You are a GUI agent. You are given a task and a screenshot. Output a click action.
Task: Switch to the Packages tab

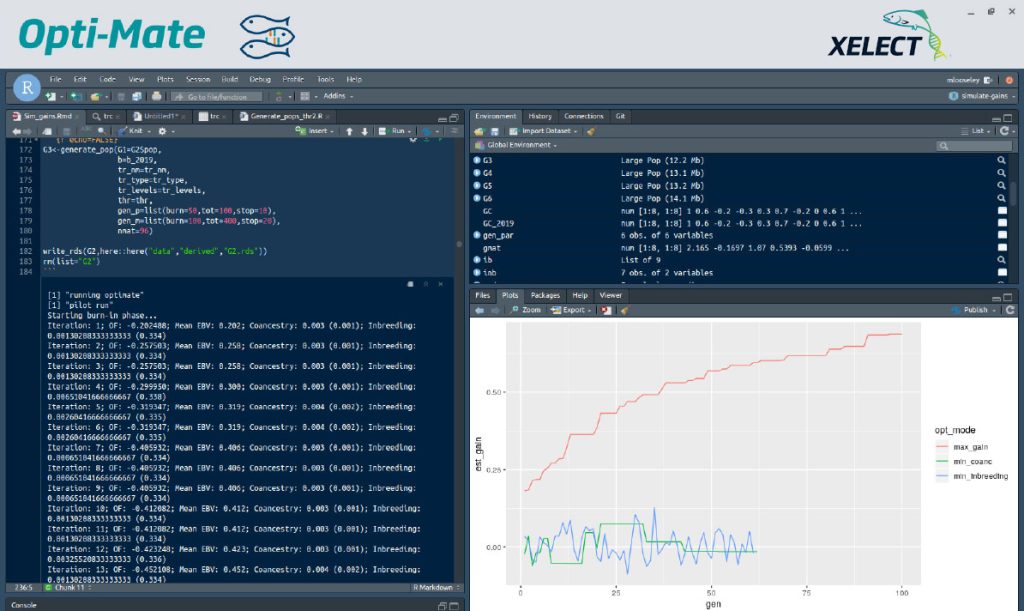pyautogui.click(x=545, y=296)
